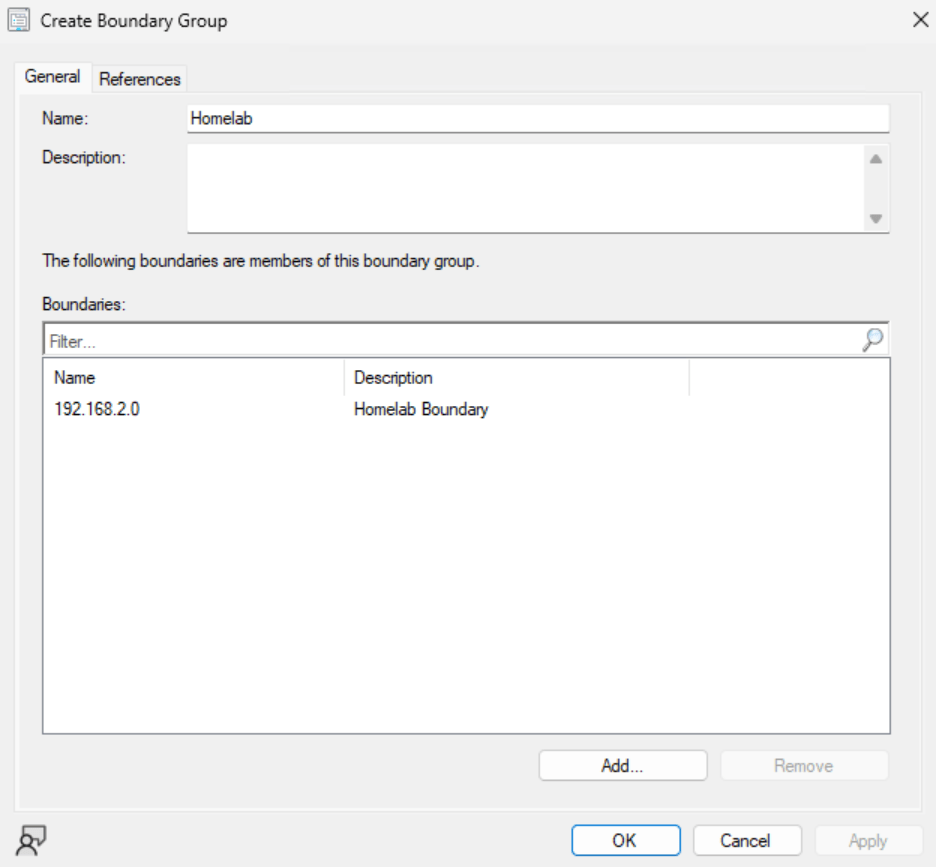Click Cancel to dismiss the dialog
The width and height of the screenshot is (936, 867).
(746, 840)
